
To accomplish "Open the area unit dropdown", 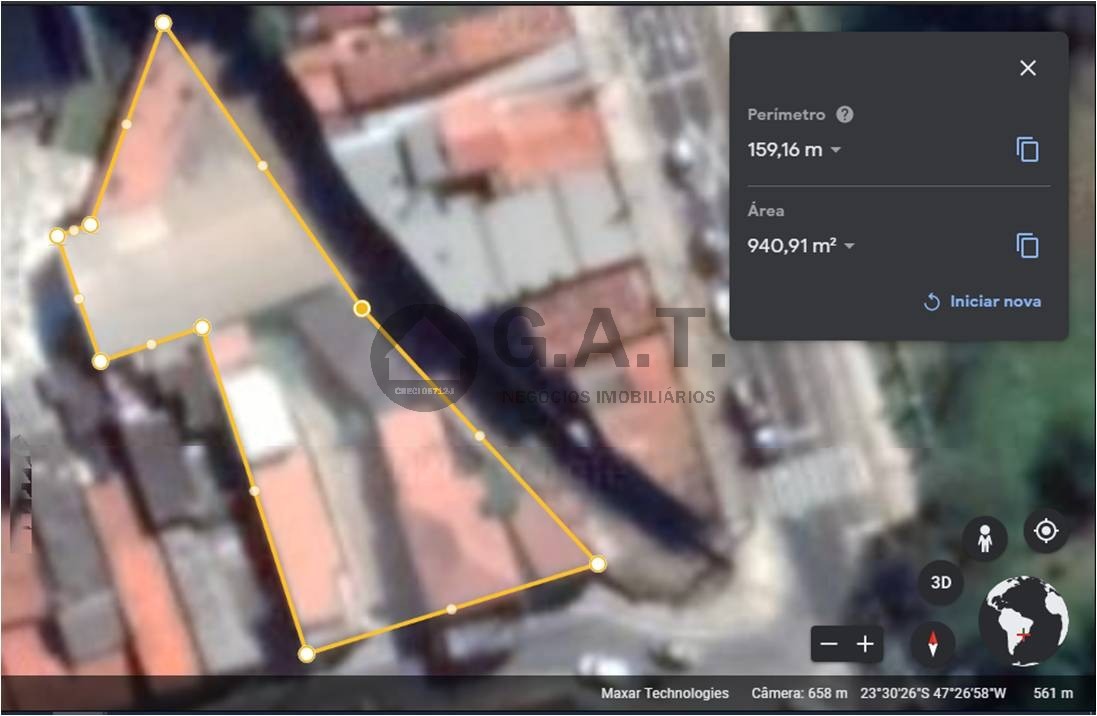I will [x=850, y=246].
